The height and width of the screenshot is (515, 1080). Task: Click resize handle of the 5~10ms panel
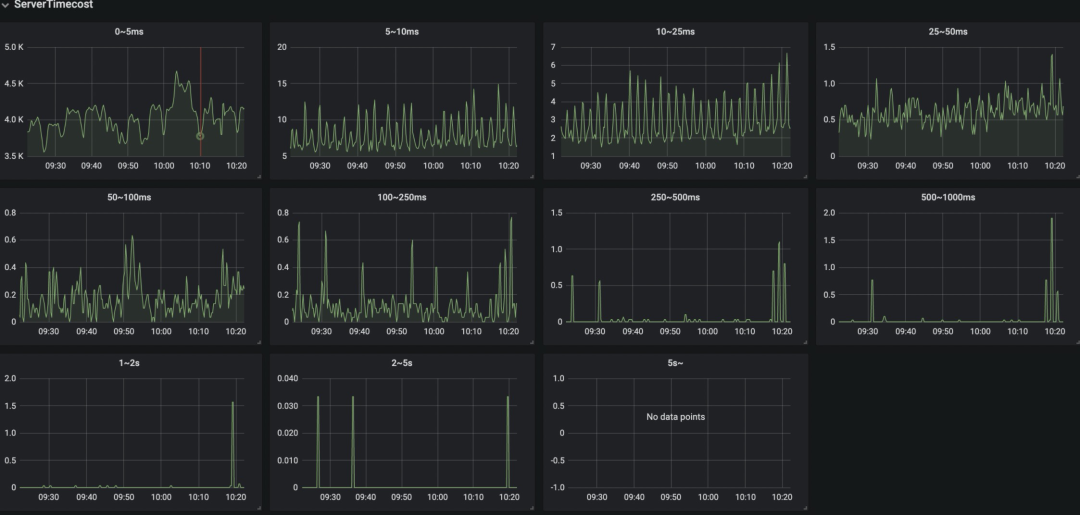coord(530,176)
